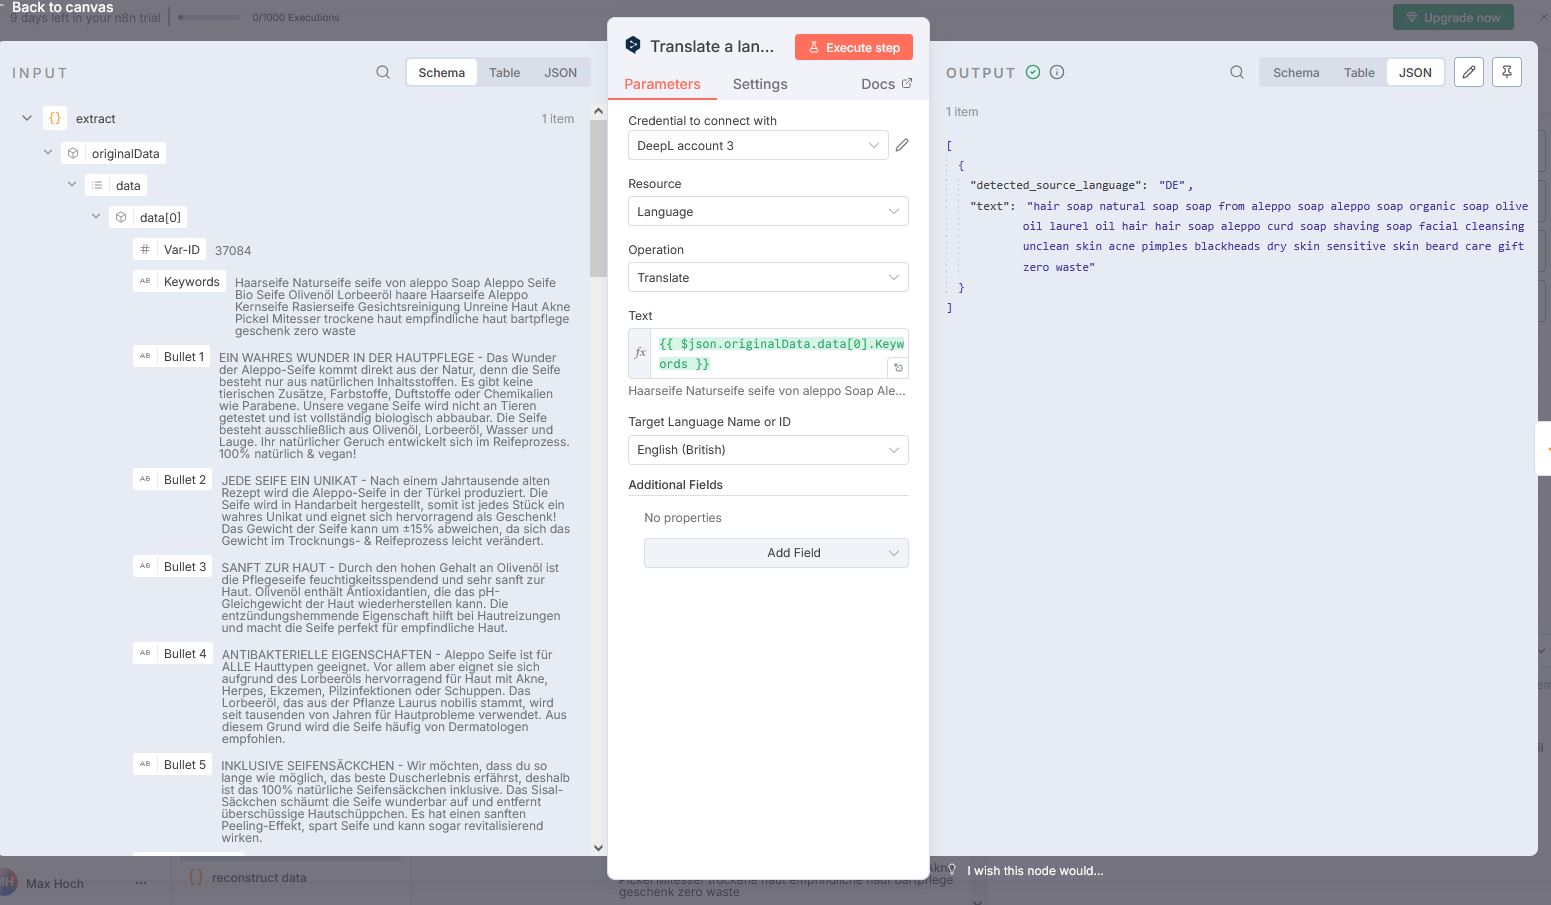Click I wish this node would...

(x=1035, y=870)
